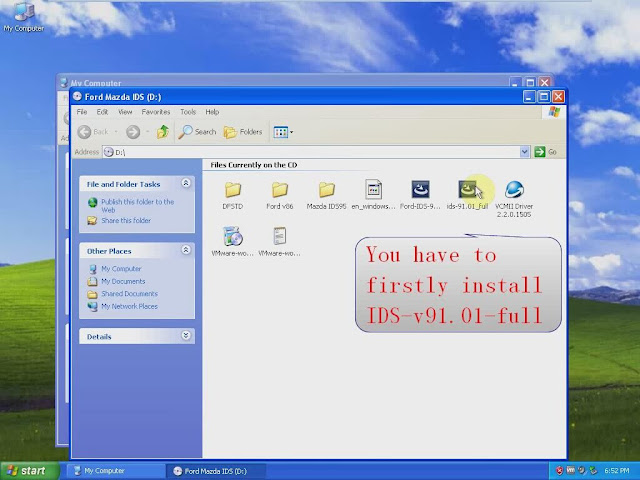Open the Search pane
This screenshot has height=480, width=640.
(x=198, y=132)
